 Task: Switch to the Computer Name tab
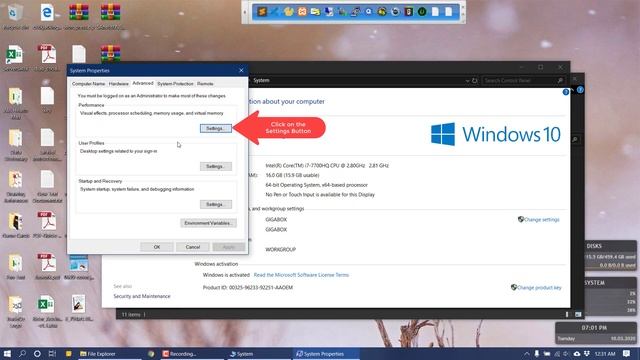tap(89, 84)
